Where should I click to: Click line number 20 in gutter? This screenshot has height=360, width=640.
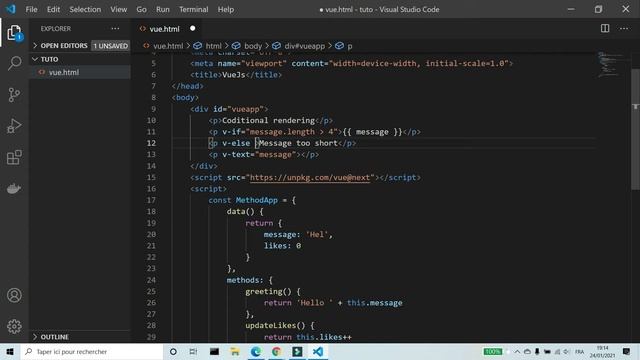click(x=151, y=234)
